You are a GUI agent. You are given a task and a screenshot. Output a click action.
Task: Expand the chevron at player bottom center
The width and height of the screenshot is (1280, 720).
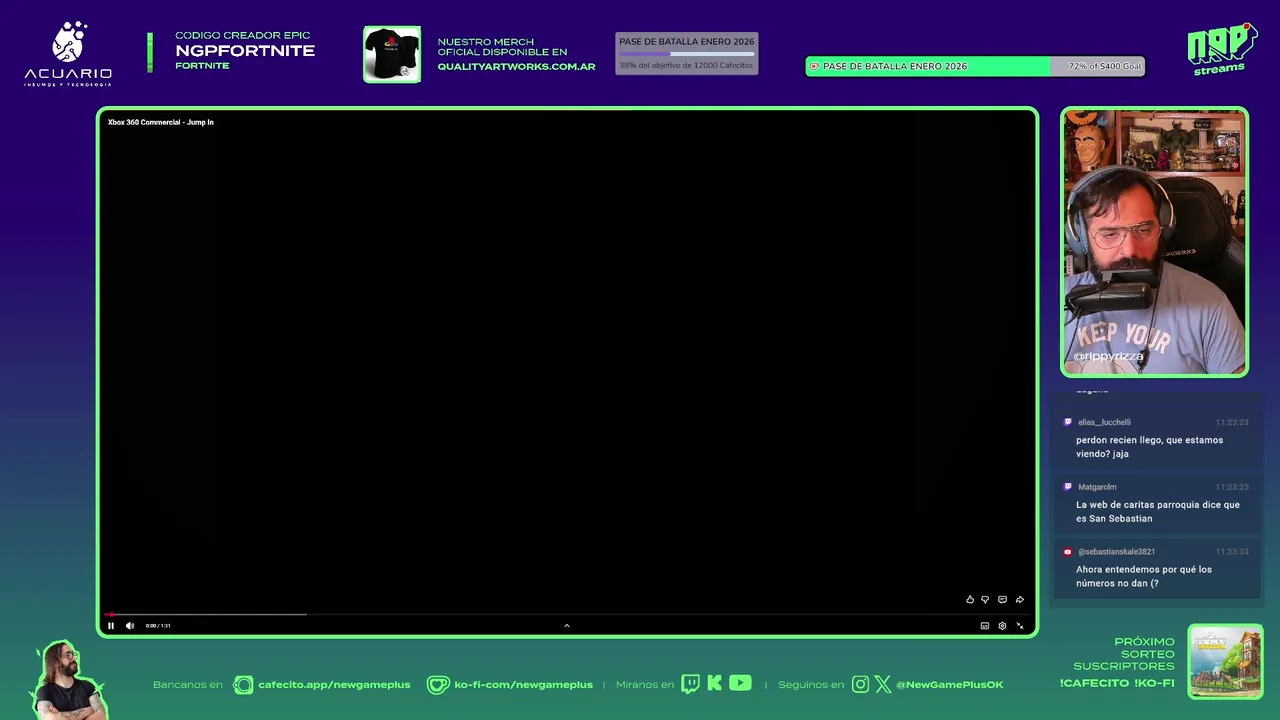pos(566,626)
